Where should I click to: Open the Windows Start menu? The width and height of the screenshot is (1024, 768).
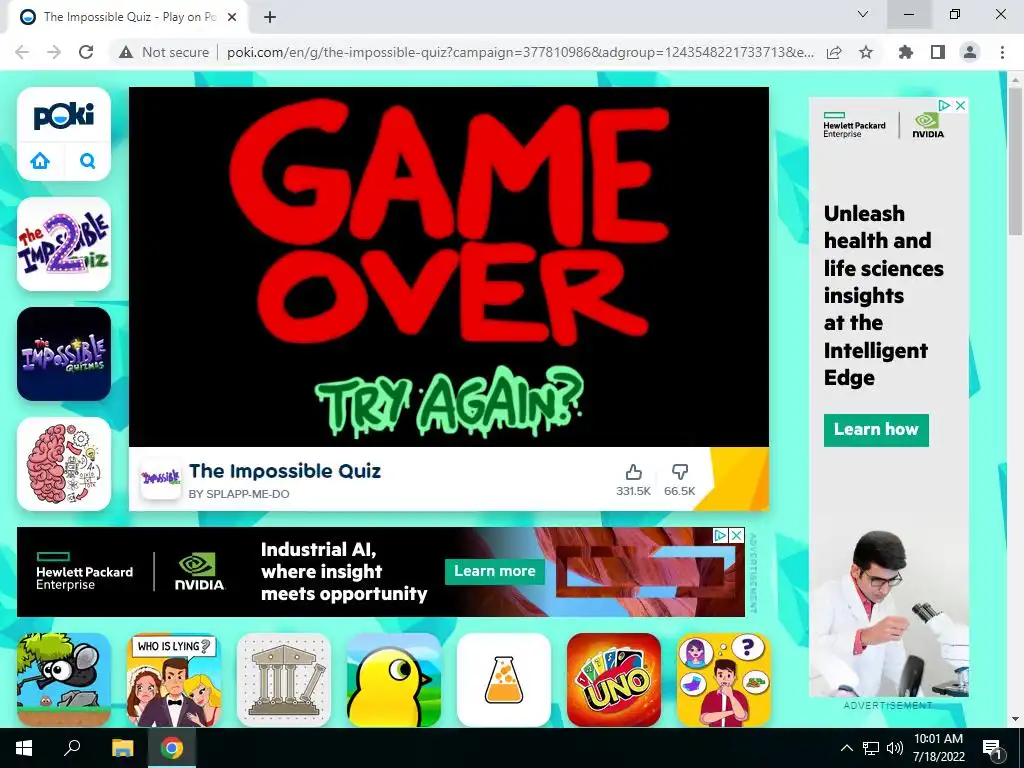pyautogui.click(x=24, y=748)
